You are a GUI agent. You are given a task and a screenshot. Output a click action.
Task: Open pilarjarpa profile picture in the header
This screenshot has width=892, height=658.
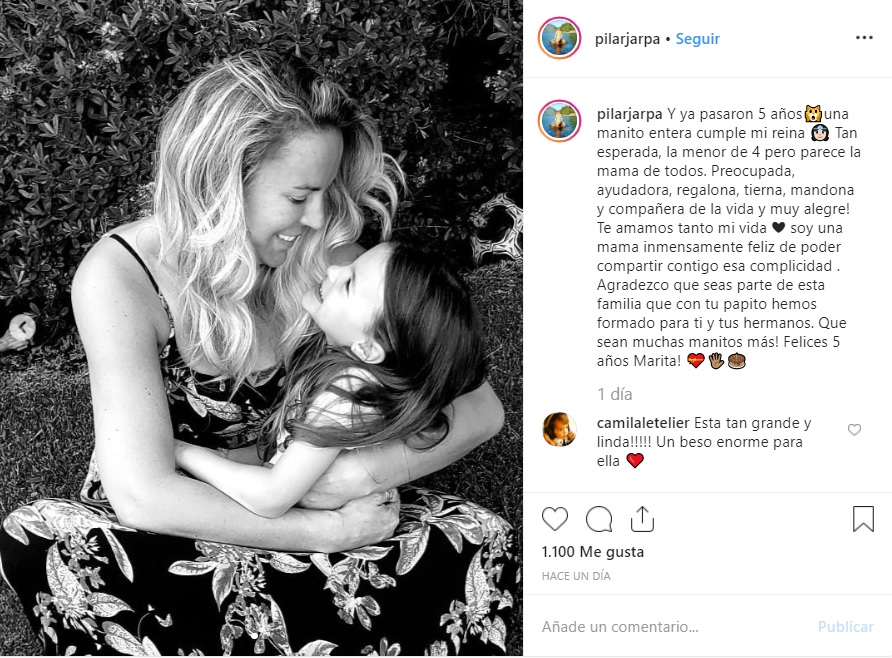click(559, 38)
